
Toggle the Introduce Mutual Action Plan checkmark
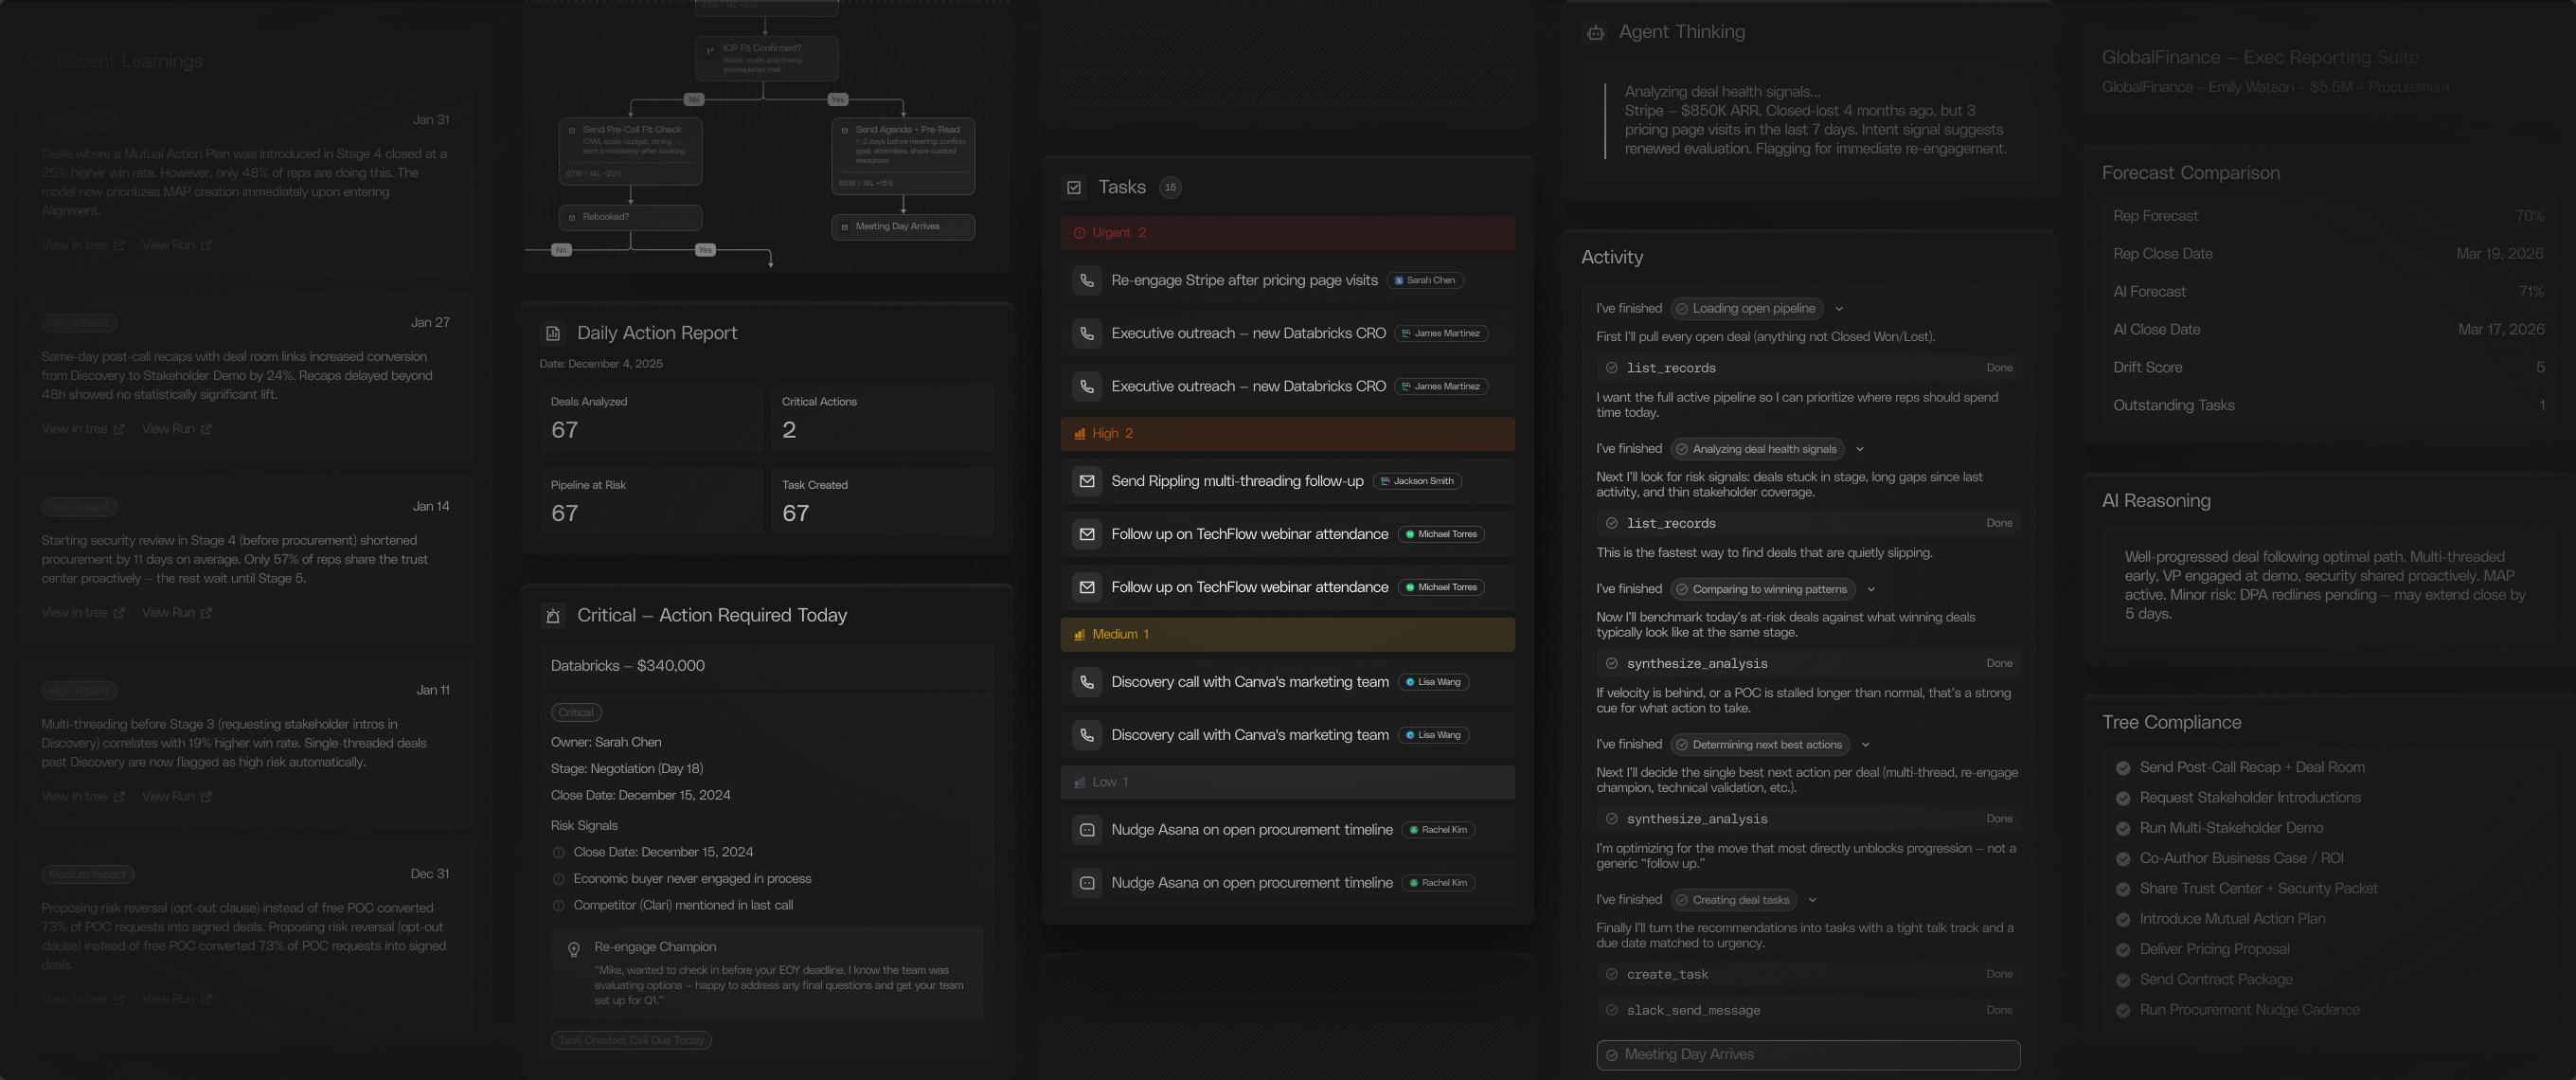coord(2122,919)
